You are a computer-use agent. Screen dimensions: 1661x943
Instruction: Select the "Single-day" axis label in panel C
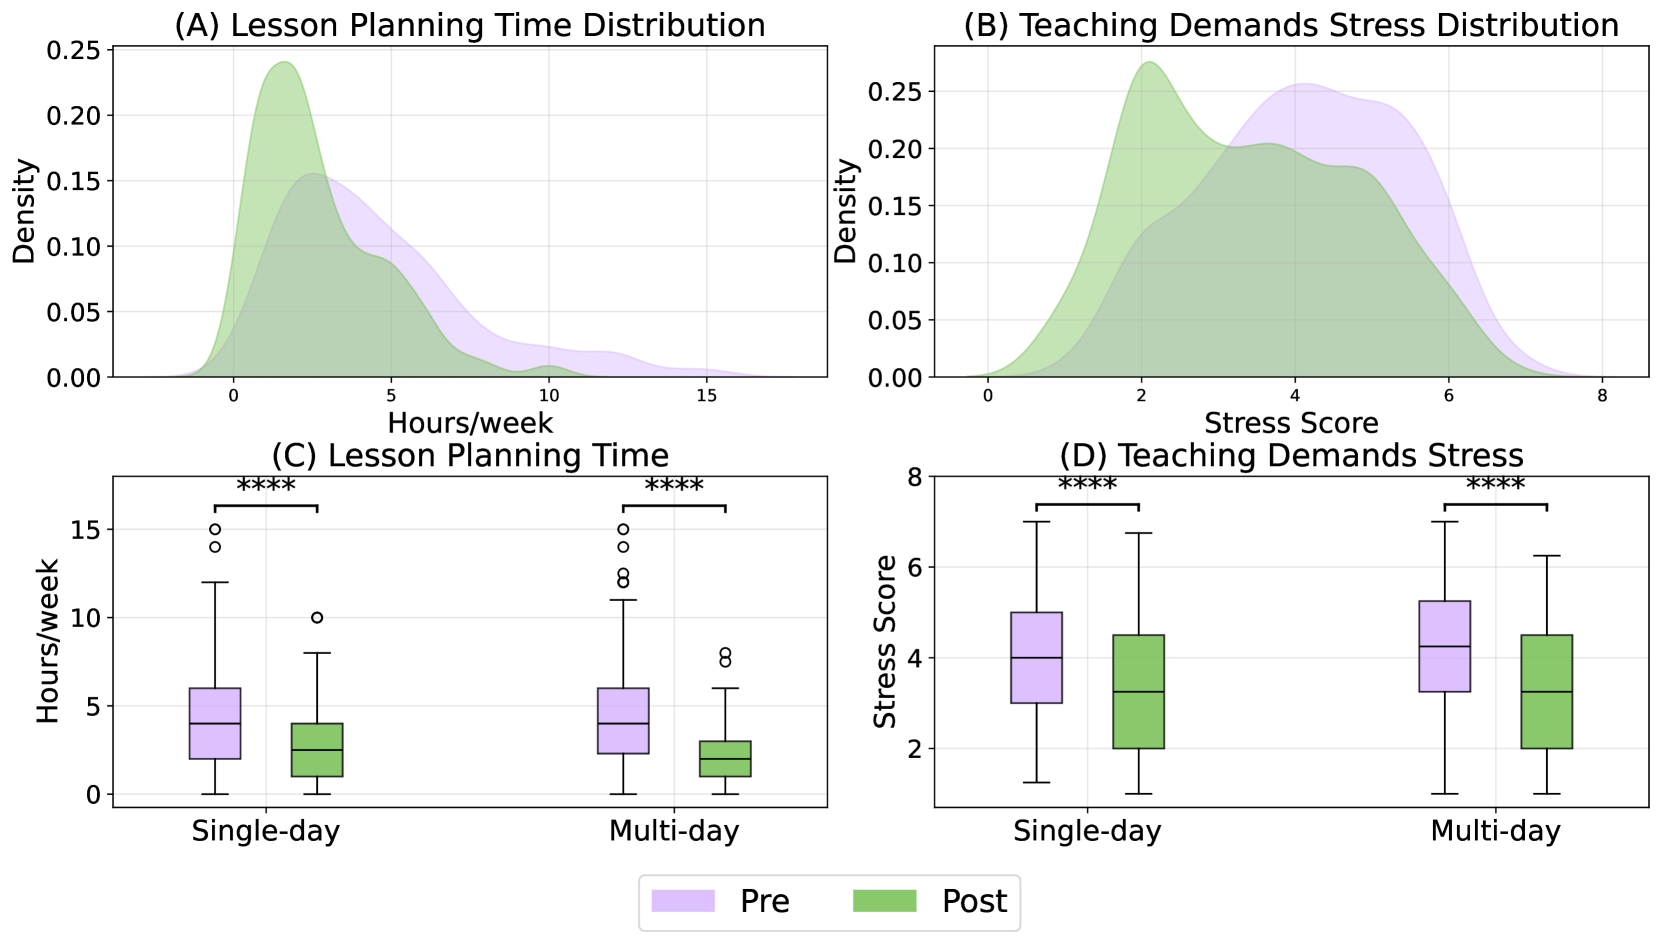(x=266, y=831)
